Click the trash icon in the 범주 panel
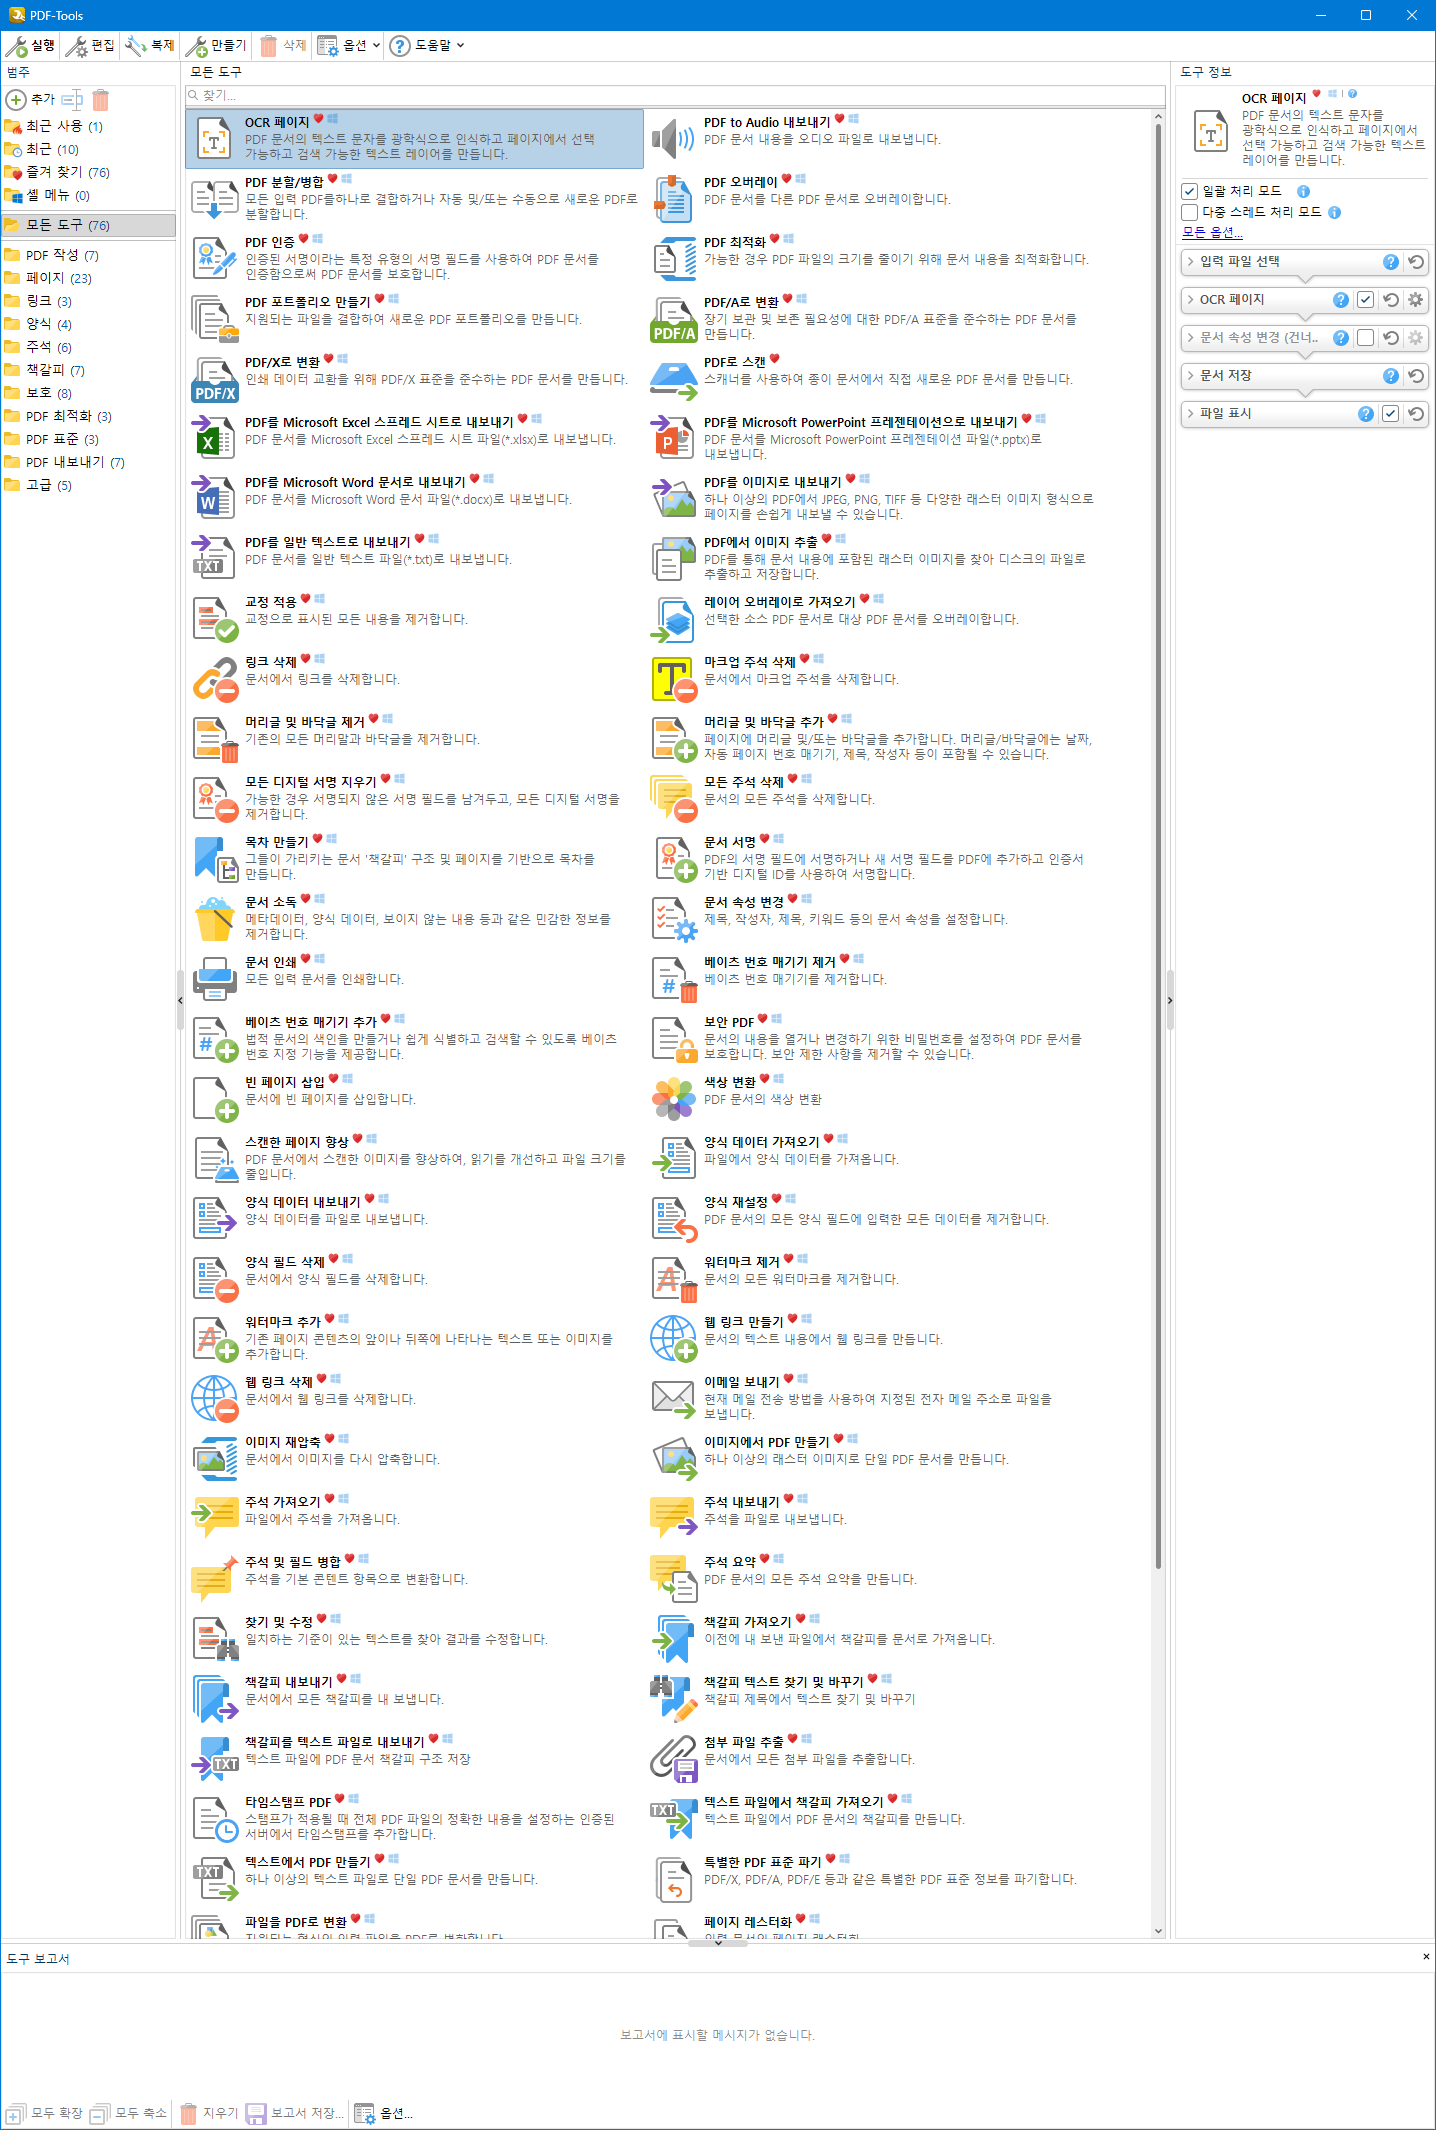Image resolution: width=1436 pixels, height=2130 pixels. click(x=100, y=100)
